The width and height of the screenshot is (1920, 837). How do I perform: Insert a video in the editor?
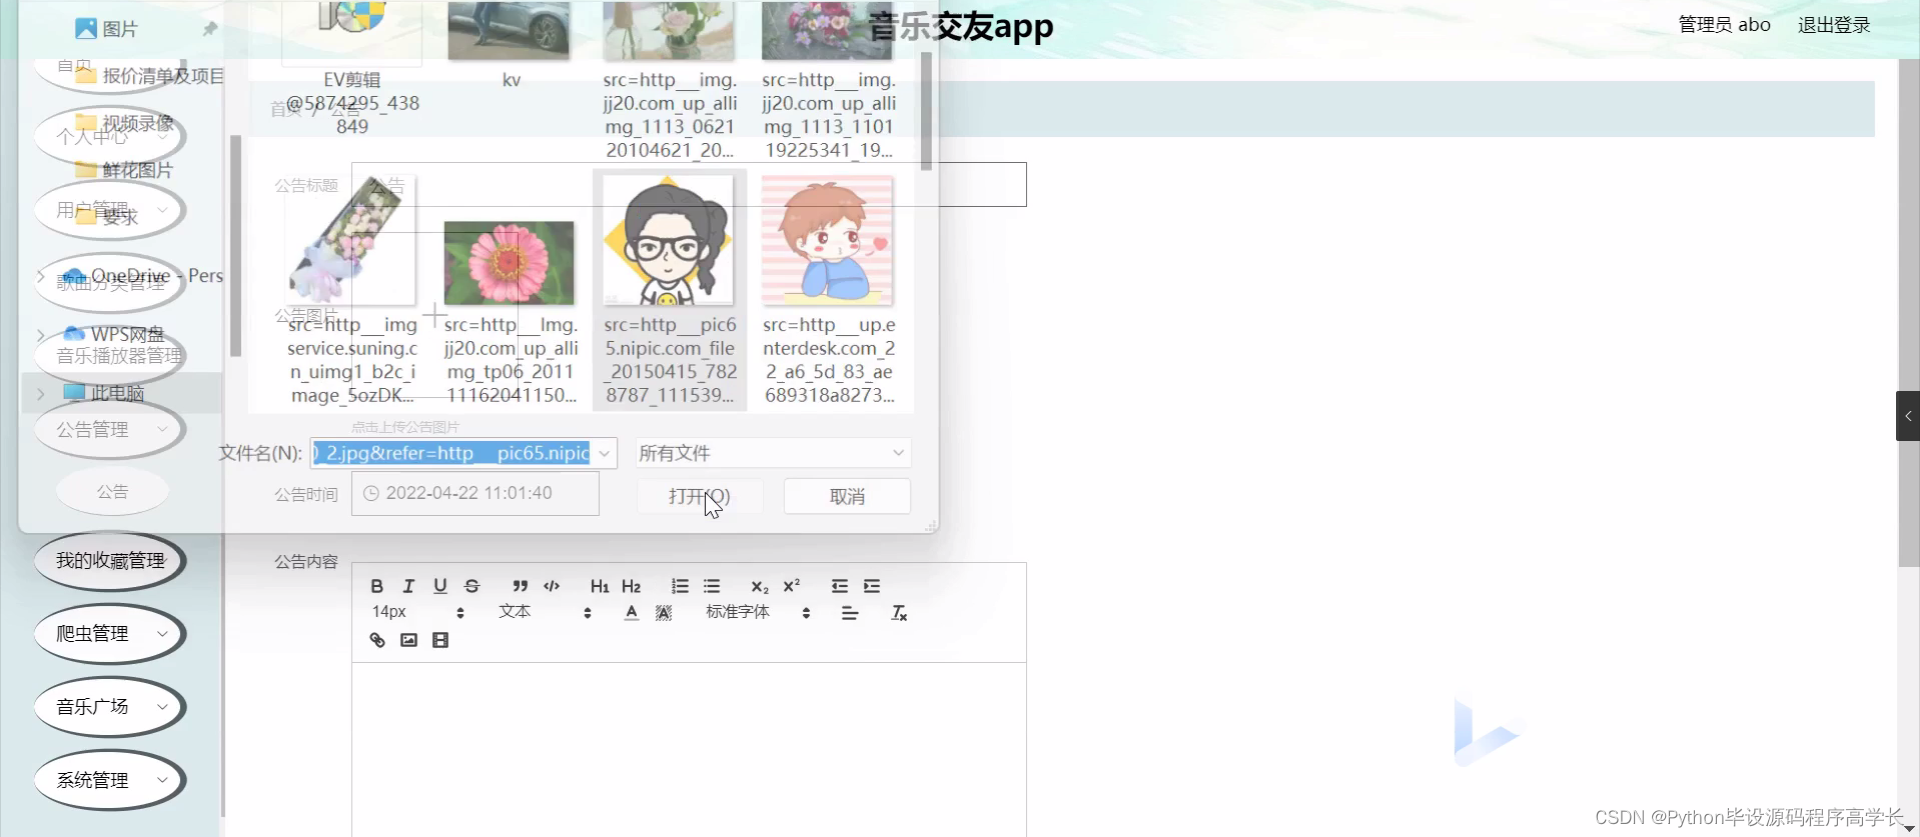click(440, 640)
